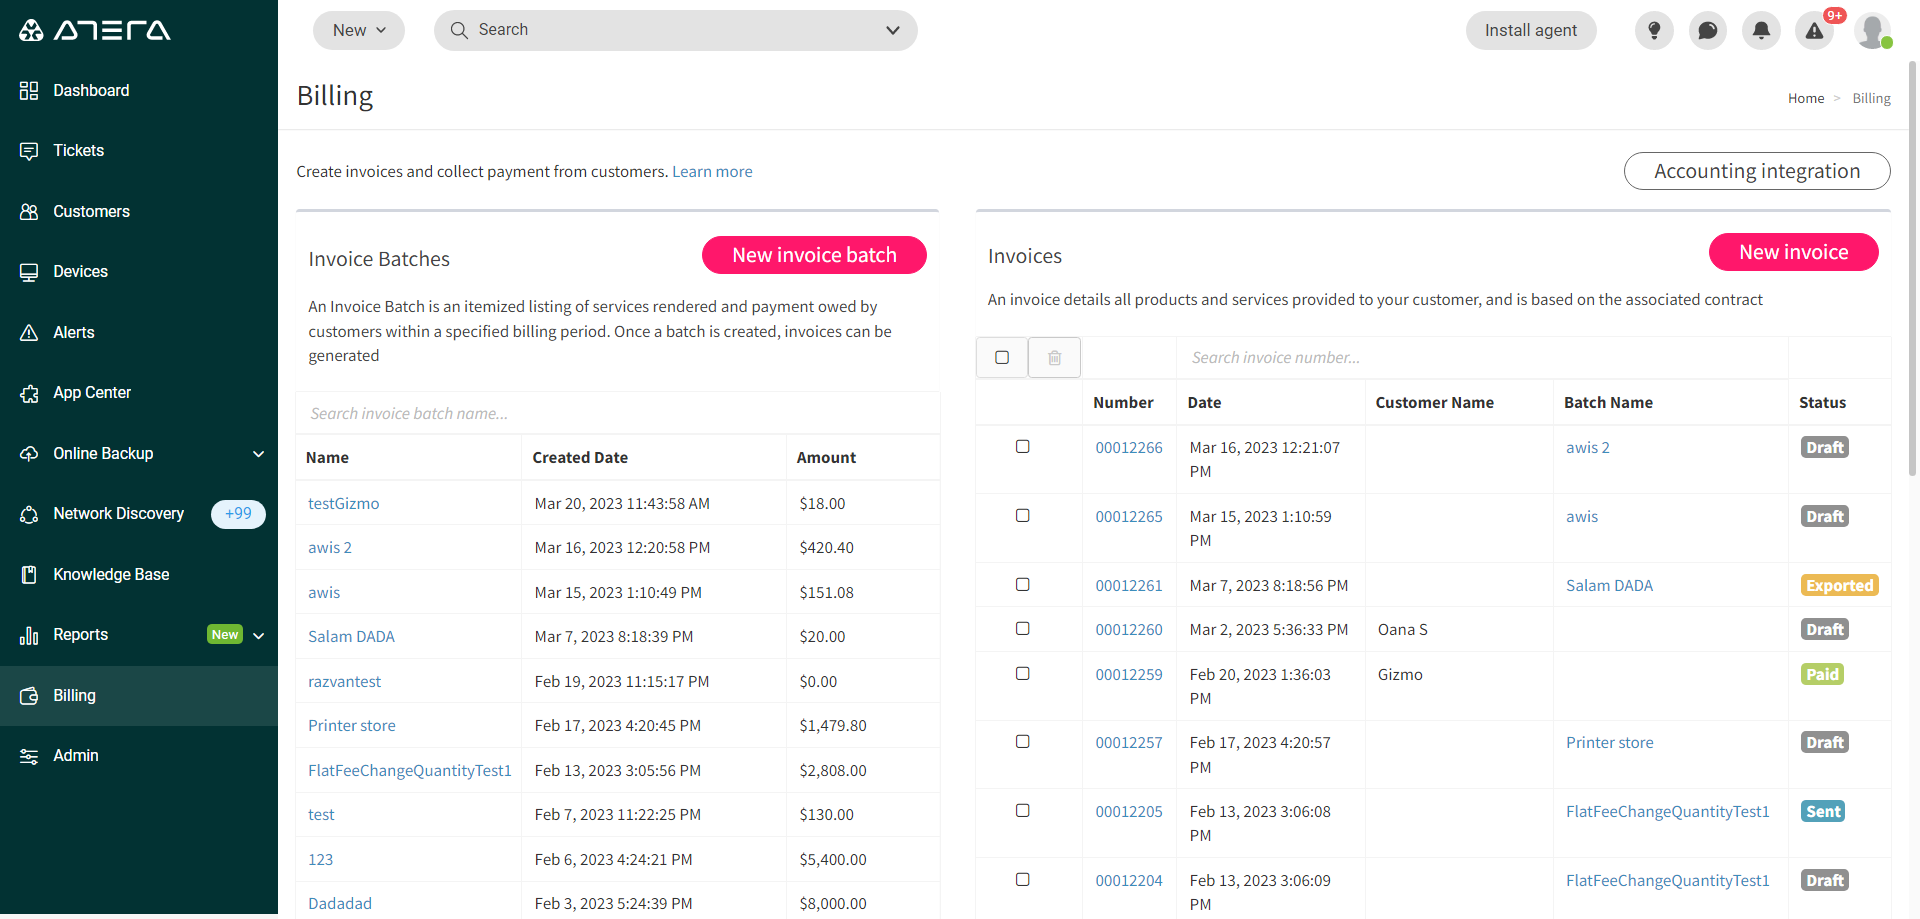Open Alerts via its triangle icon
Screen dimensions: 1920x919
[x=29, y=333]
